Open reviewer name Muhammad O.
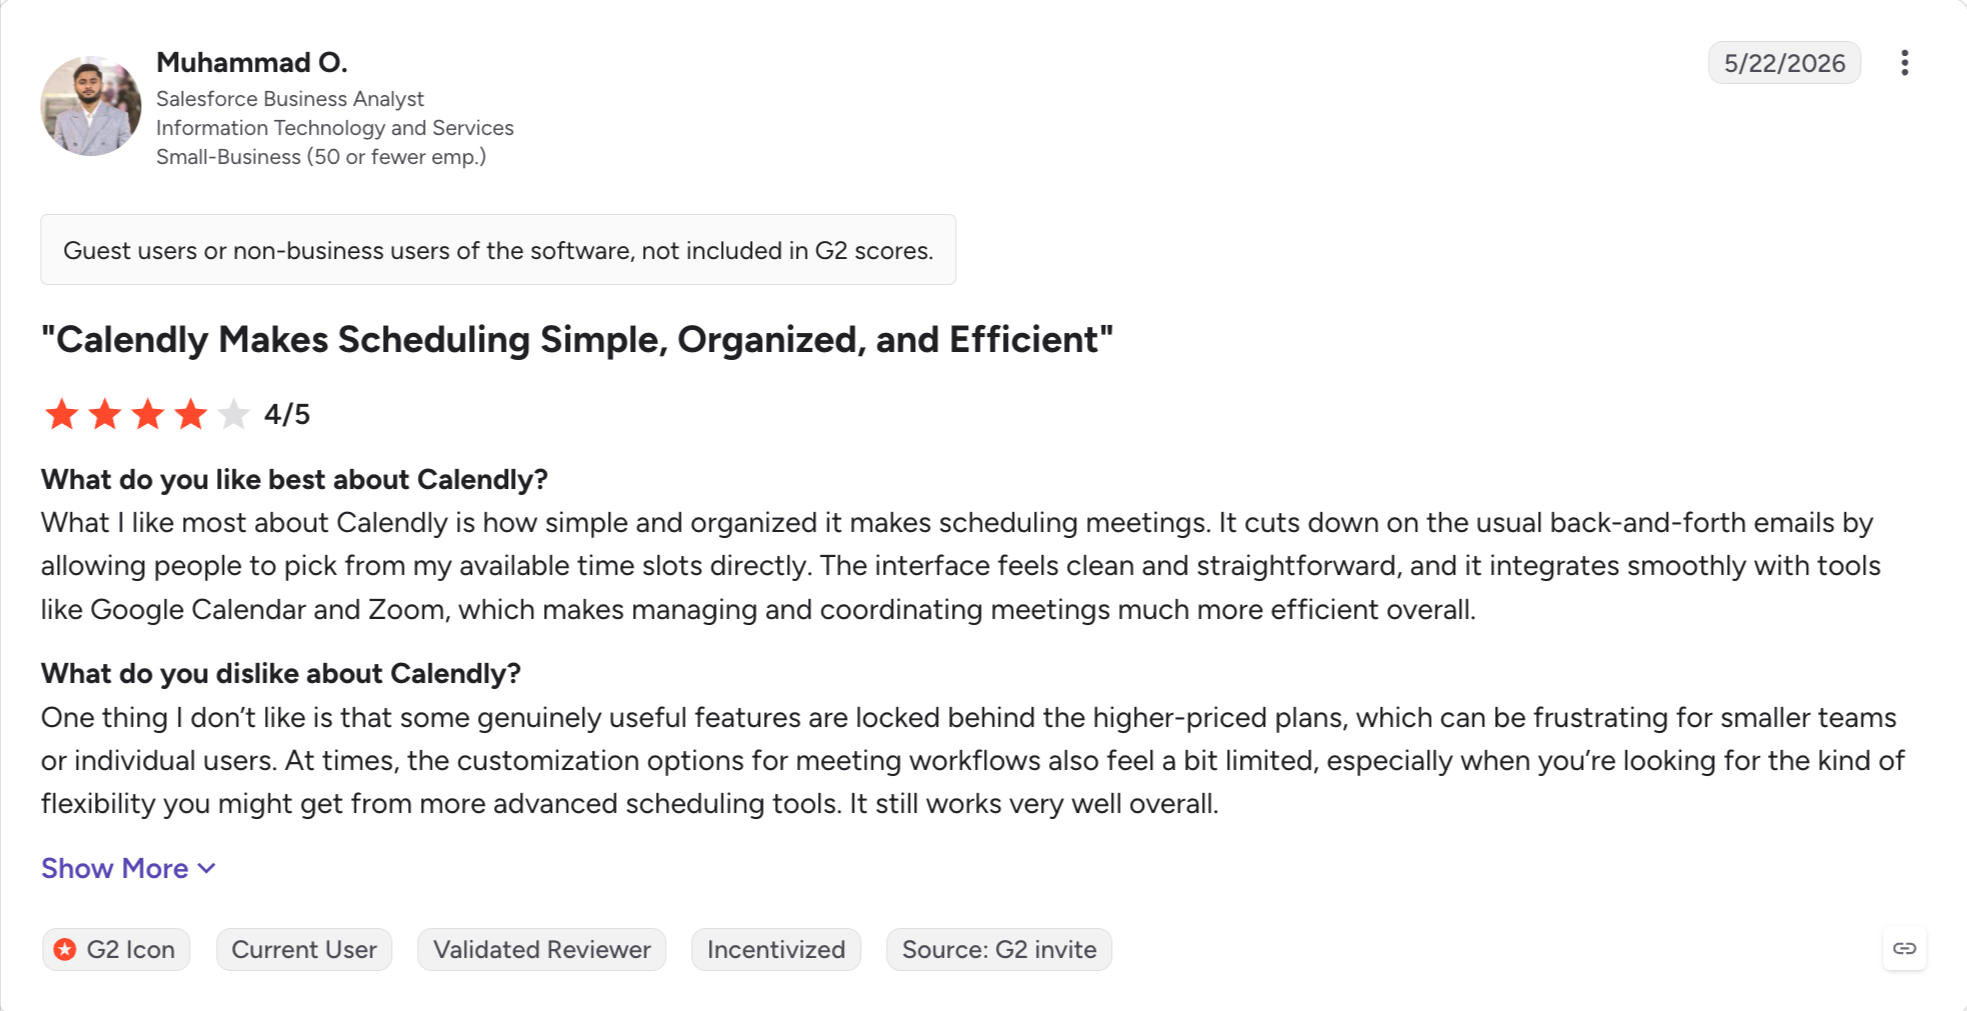 pos(252,62)
